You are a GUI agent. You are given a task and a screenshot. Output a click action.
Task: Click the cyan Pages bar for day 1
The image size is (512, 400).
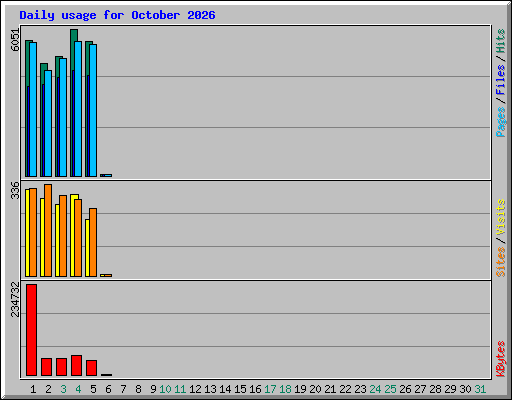coord(33,109)
